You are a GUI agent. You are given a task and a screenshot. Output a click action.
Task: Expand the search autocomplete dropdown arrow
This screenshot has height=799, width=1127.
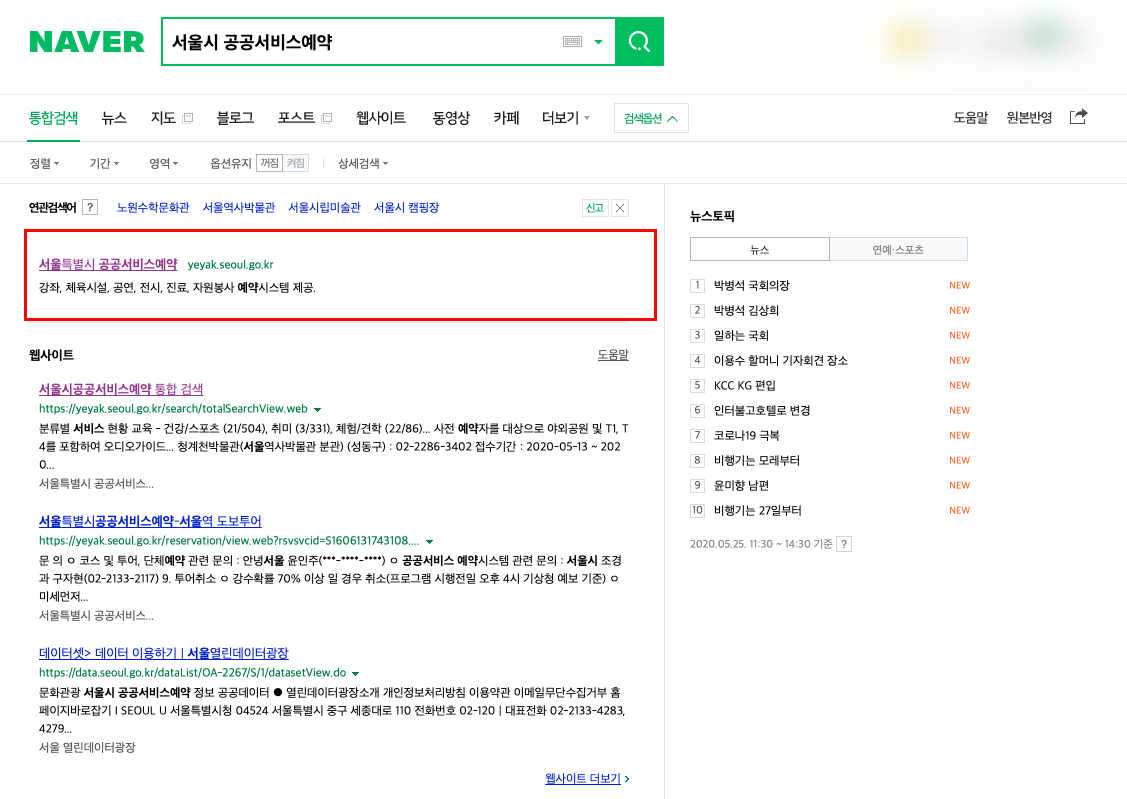[598, 42]
